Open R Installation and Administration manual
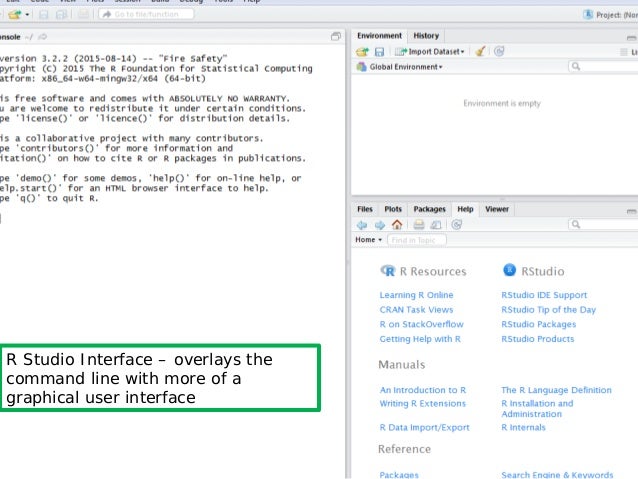The image size is (638, 479). (x=537, y=409)
